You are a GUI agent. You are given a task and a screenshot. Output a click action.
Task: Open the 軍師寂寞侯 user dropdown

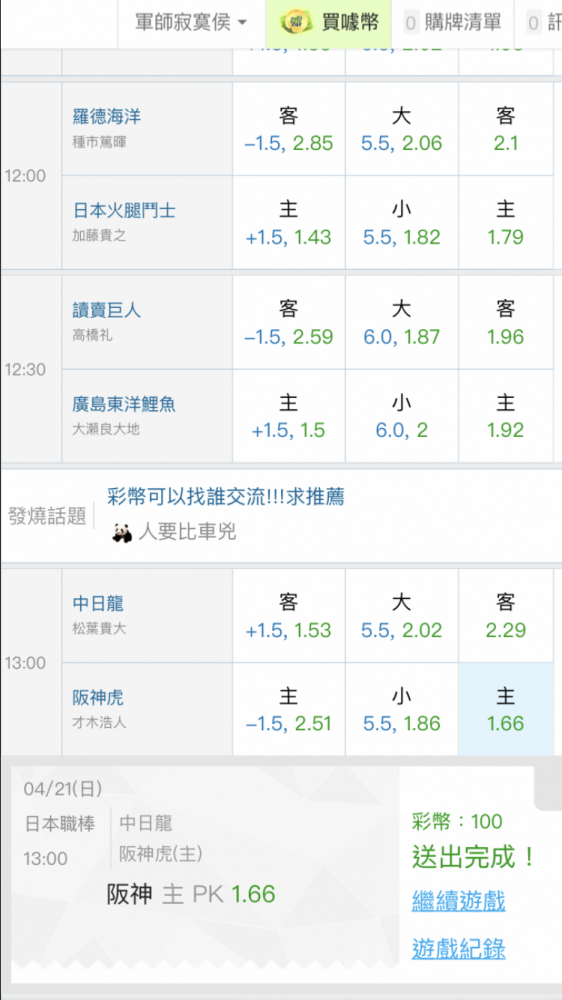191,23
